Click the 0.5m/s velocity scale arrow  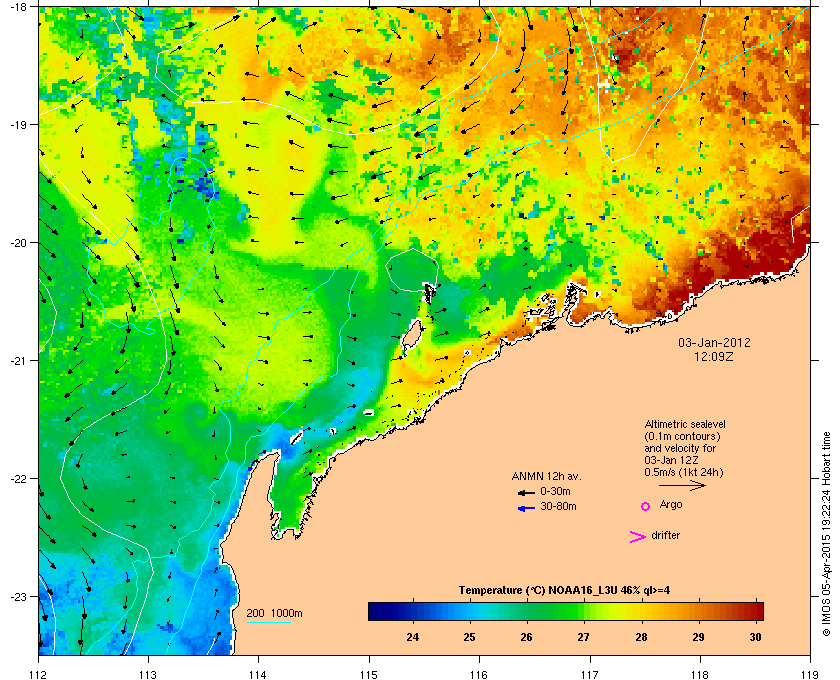(682, 485)
